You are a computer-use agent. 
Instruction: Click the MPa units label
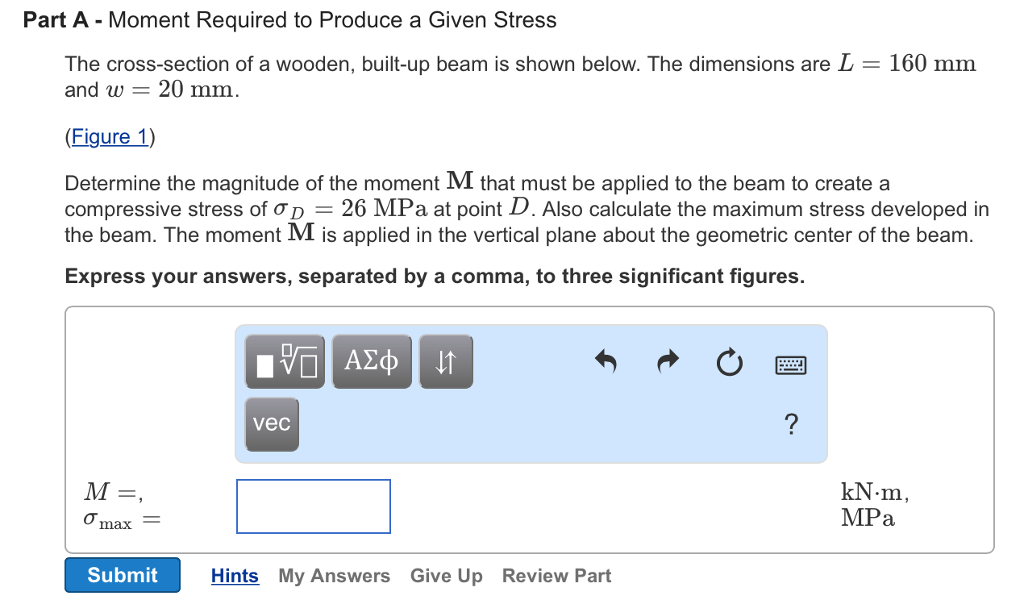[867, 518]
